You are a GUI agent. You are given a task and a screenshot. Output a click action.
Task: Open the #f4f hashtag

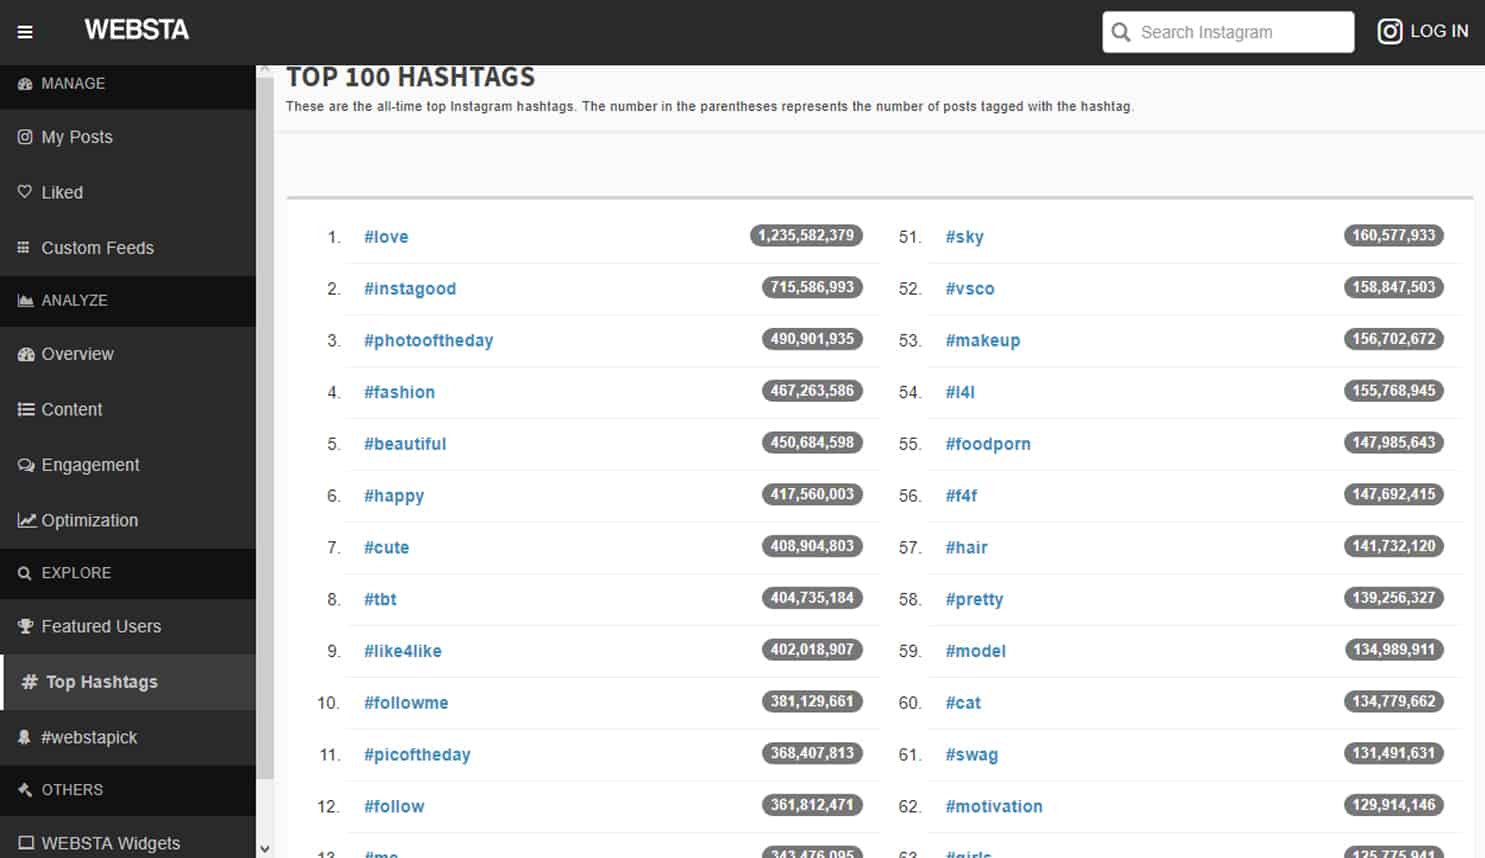961,496
